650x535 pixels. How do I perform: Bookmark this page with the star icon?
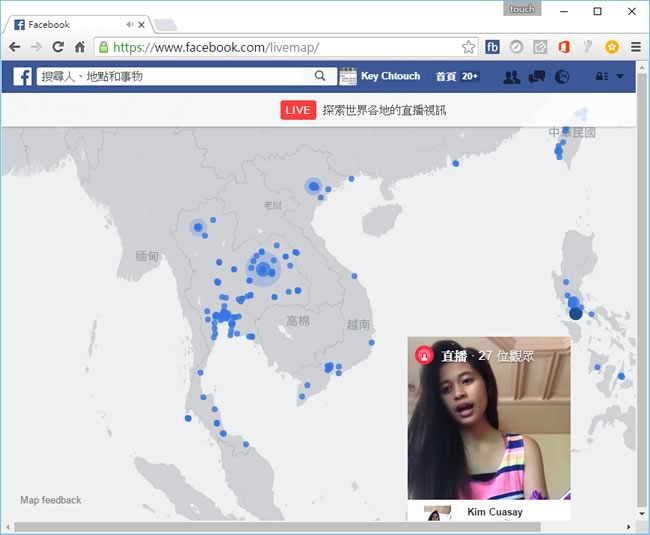point(468,47)
